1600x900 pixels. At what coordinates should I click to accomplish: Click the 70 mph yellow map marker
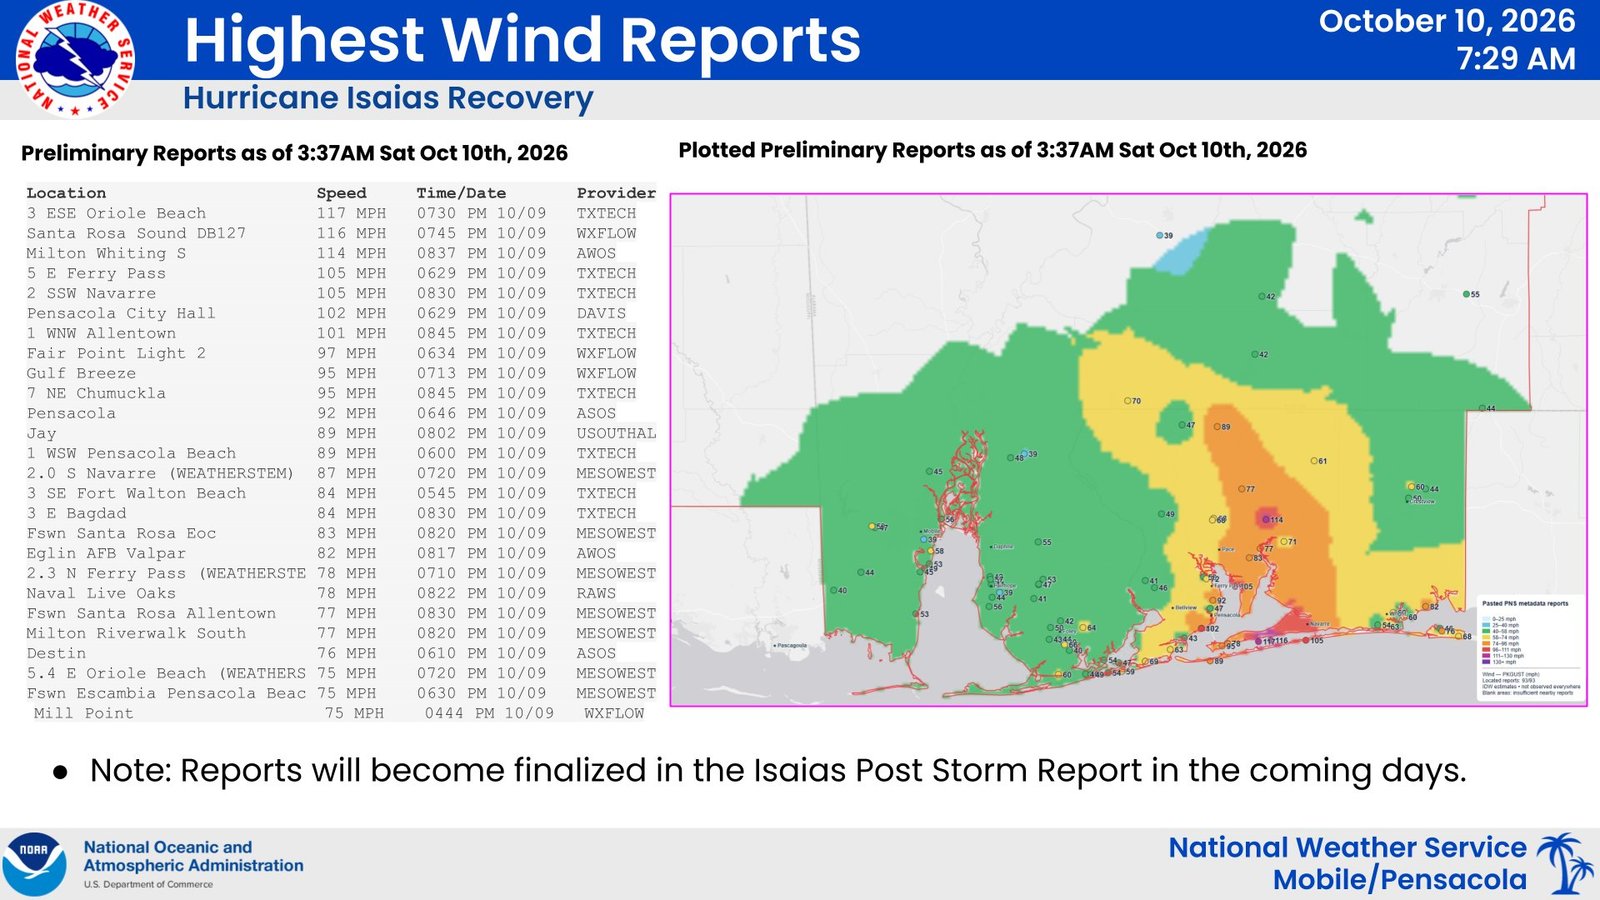(x=1127, y=401)
